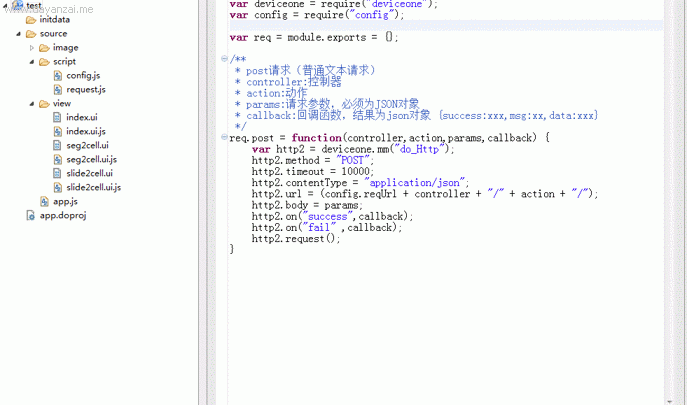Image resolution: width=687 pixels, height=405 pixels.
Task: Click the http2.request() call line
Action: click(x=296, y=239)
